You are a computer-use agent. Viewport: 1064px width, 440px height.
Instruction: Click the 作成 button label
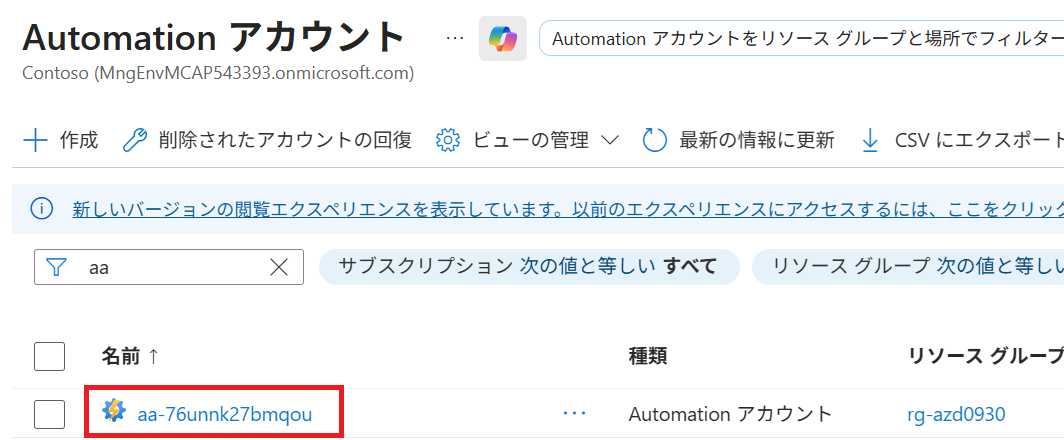[x=79, y=141]
